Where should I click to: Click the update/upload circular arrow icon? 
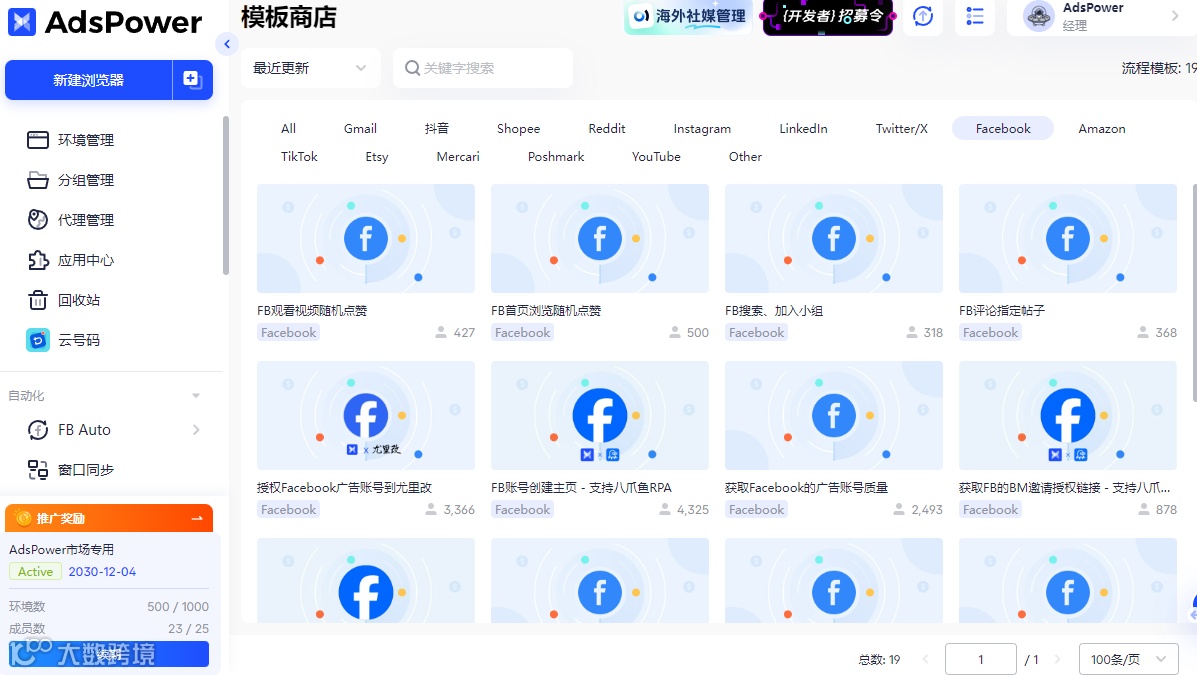[x=923, y=16]
